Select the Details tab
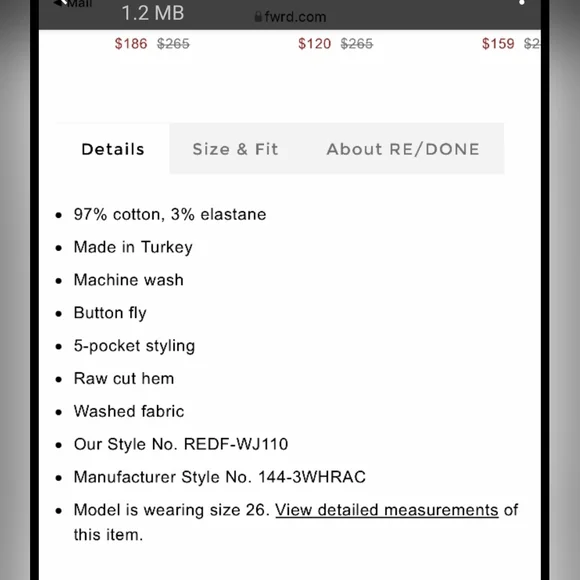580x580 pixels. [x=113, y=149]
